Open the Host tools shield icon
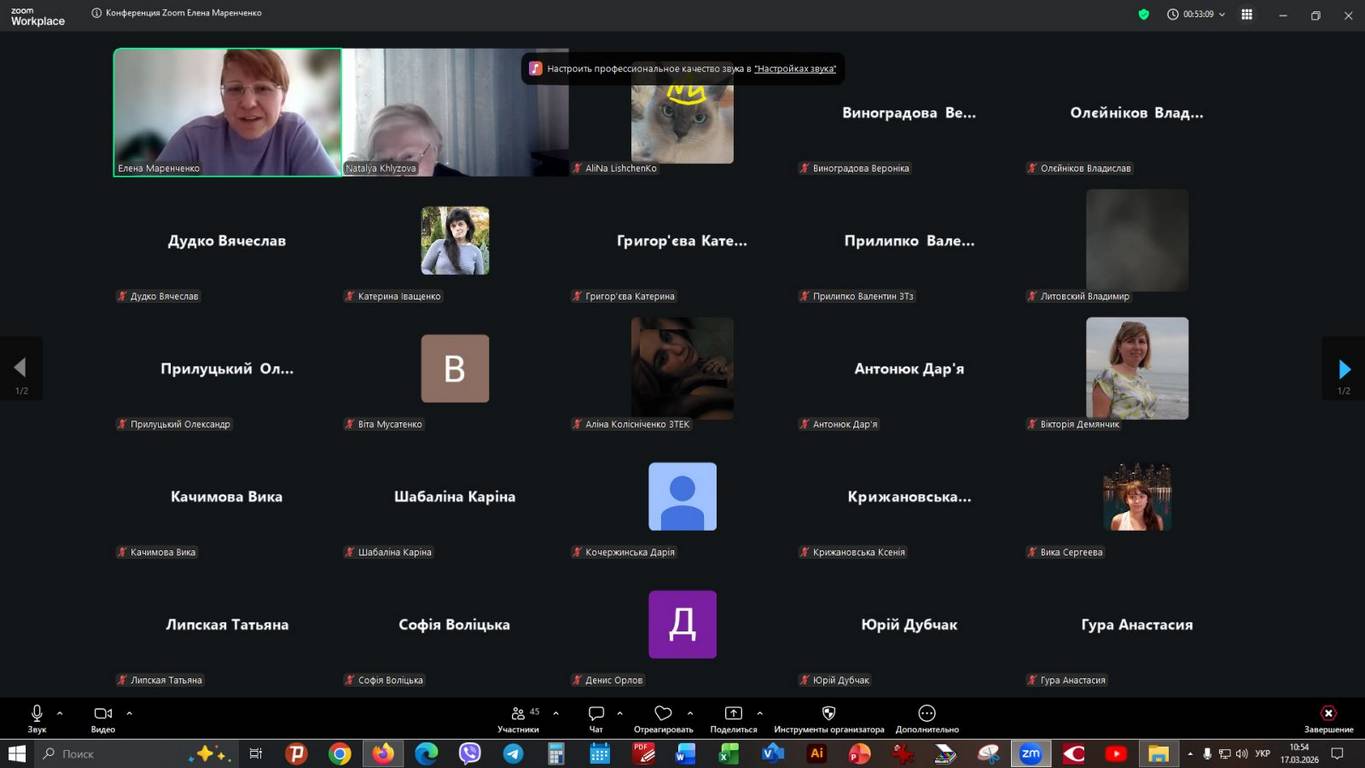 (828, 714)
